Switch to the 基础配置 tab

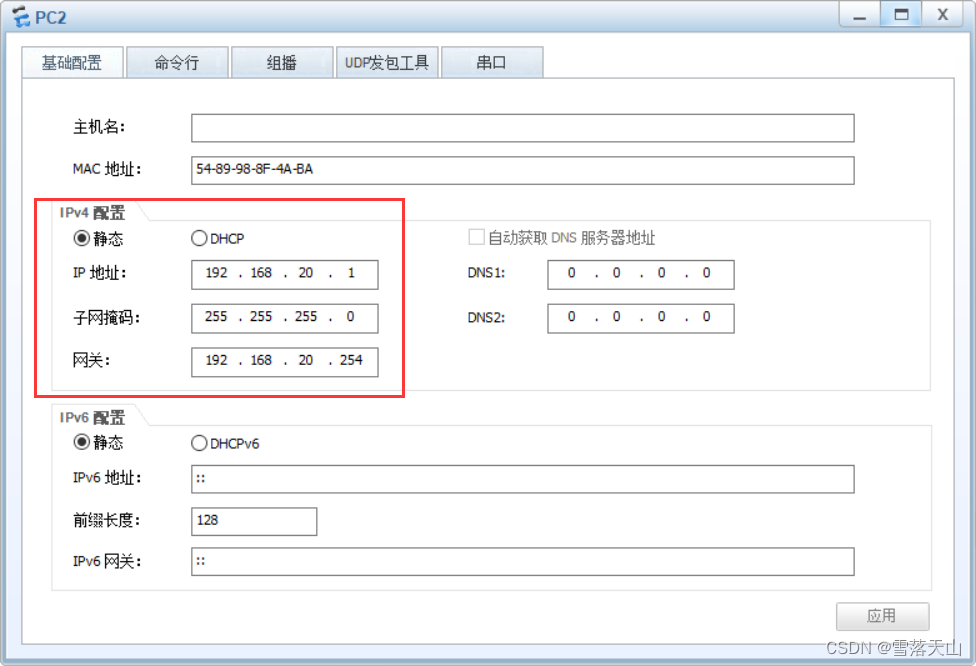click(x=72, y=63)
